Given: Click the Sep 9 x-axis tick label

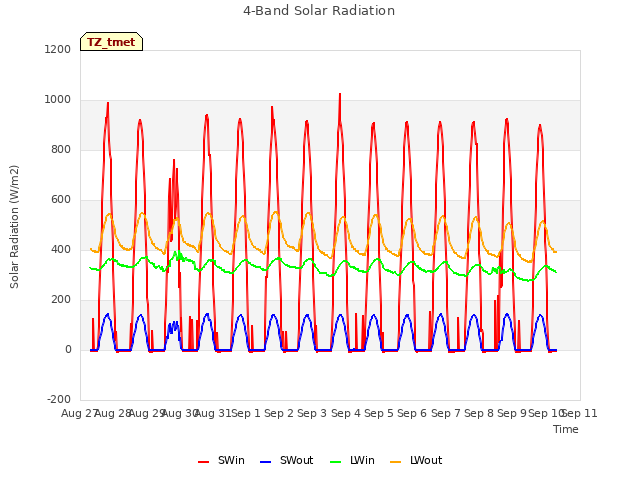Looking at the screenshot, I should [x=512, y=413].
